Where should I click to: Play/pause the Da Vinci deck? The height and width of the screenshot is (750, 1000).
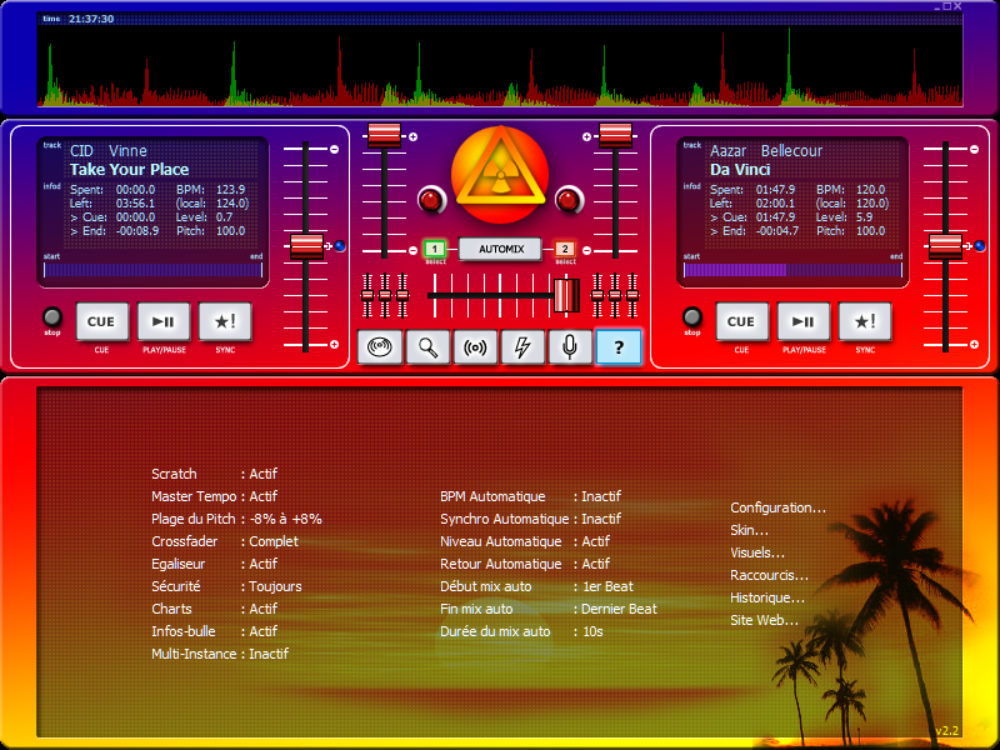(803, 321)
